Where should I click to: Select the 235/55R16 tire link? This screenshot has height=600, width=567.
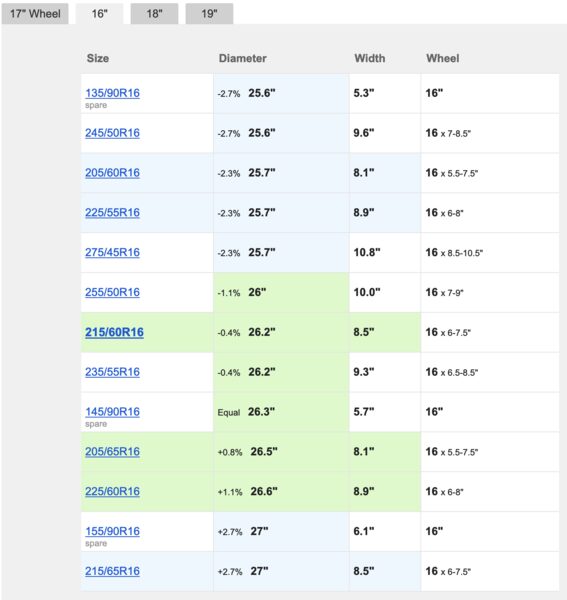[112, 372]
